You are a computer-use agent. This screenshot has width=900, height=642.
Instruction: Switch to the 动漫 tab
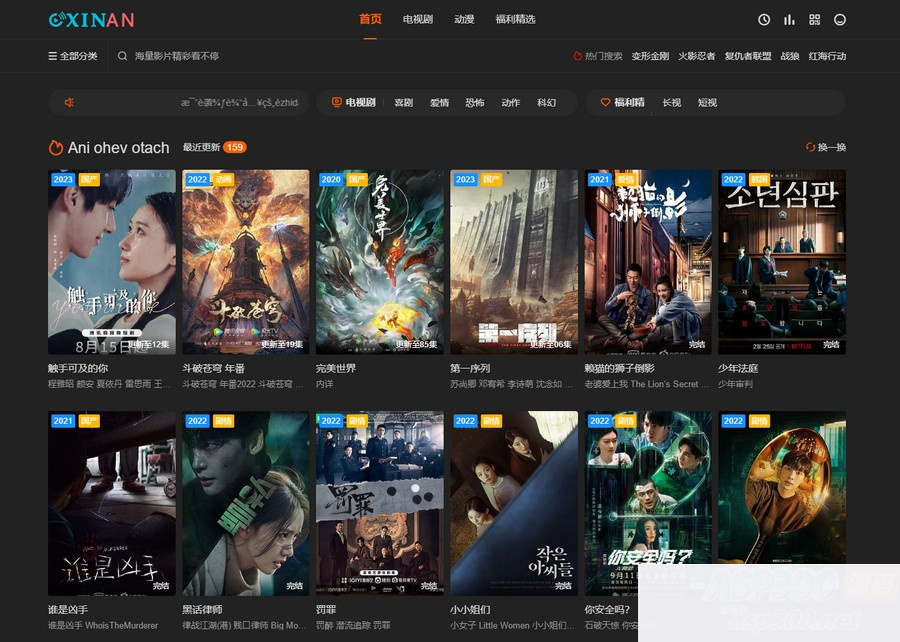464,19
